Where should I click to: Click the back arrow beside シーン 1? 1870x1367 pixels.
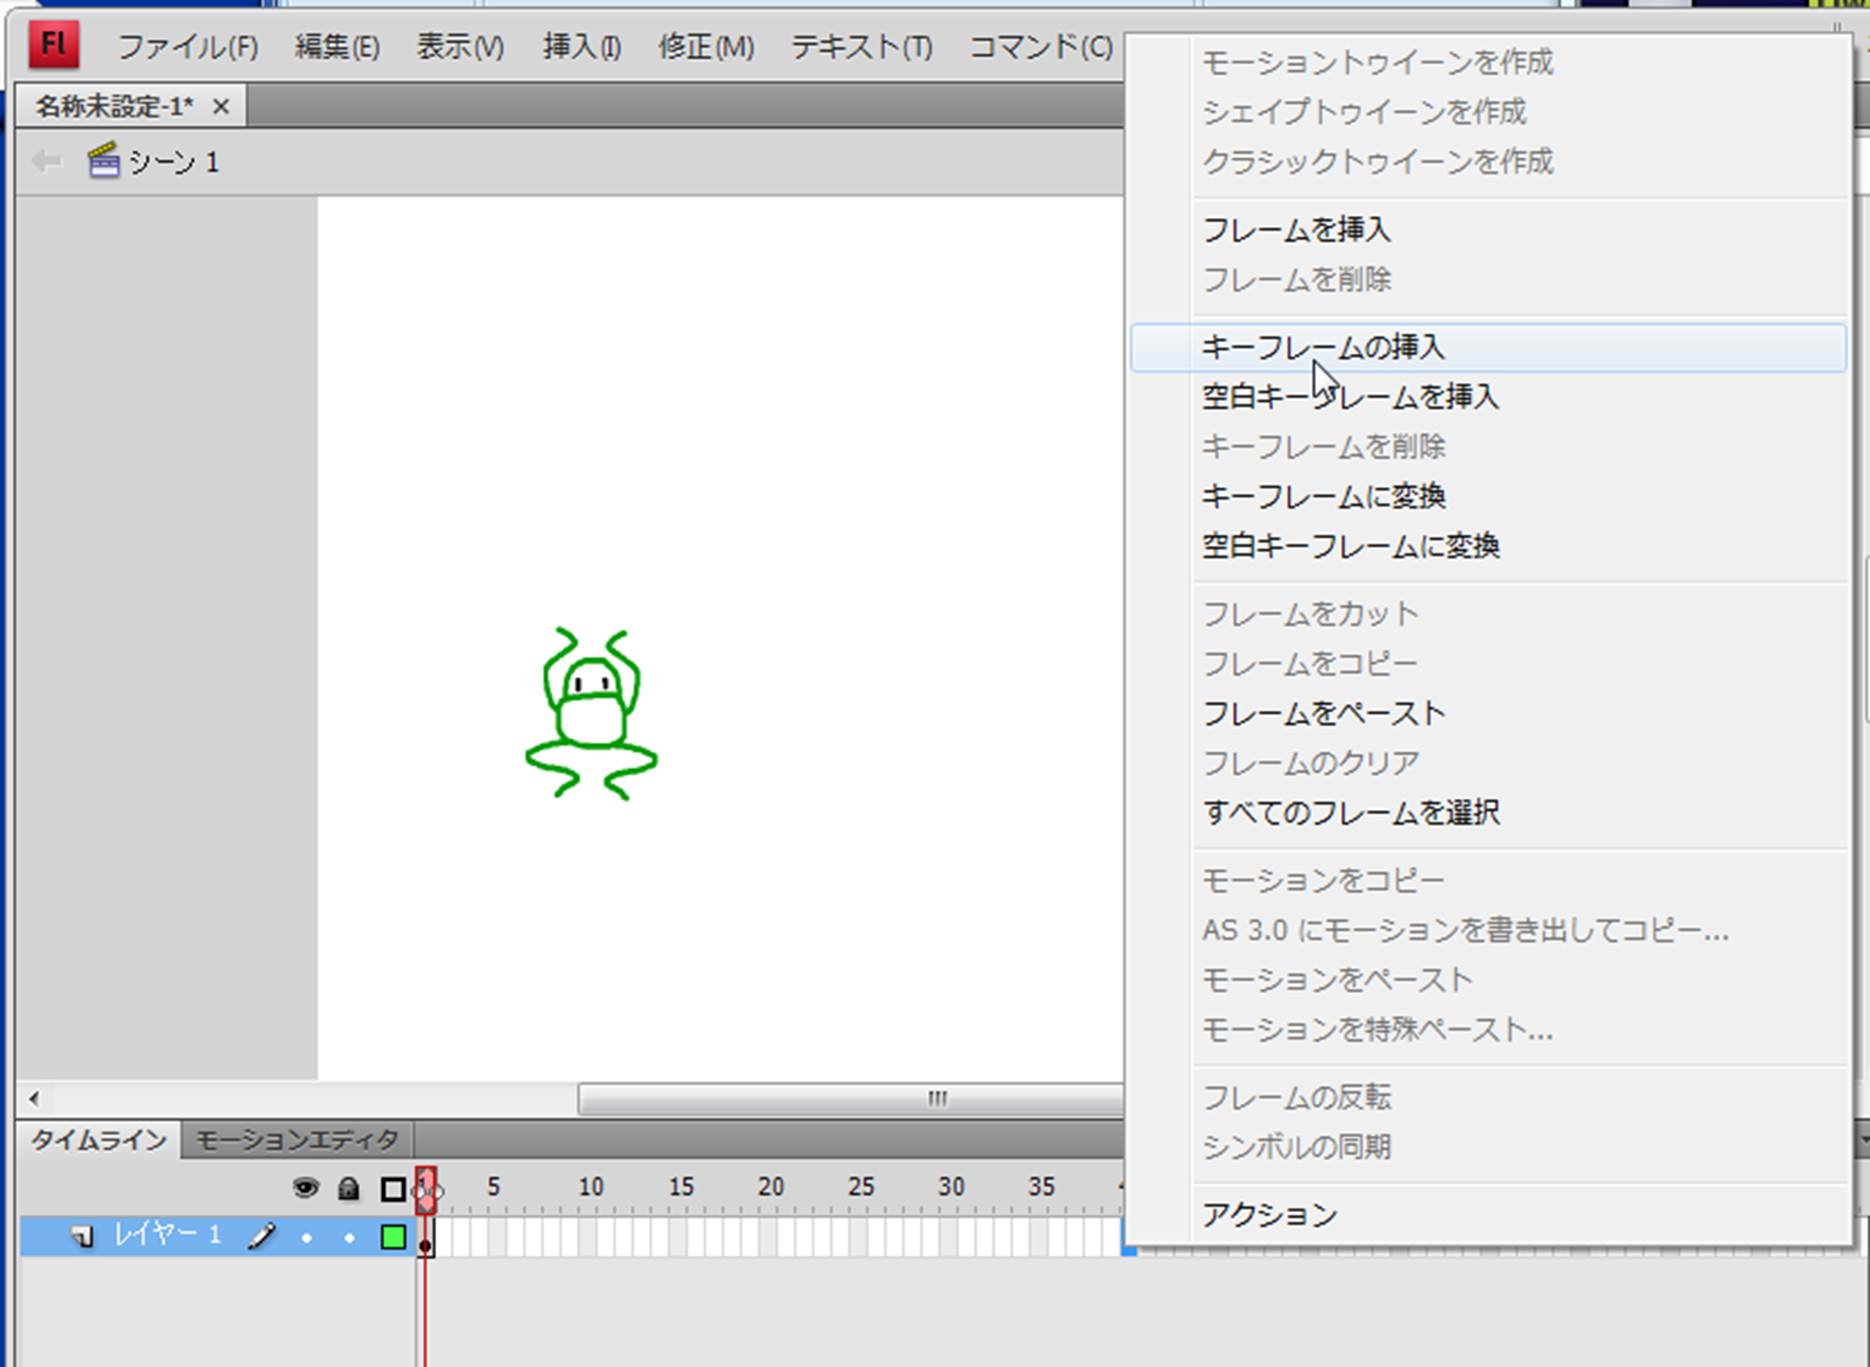tap(46, 161)
